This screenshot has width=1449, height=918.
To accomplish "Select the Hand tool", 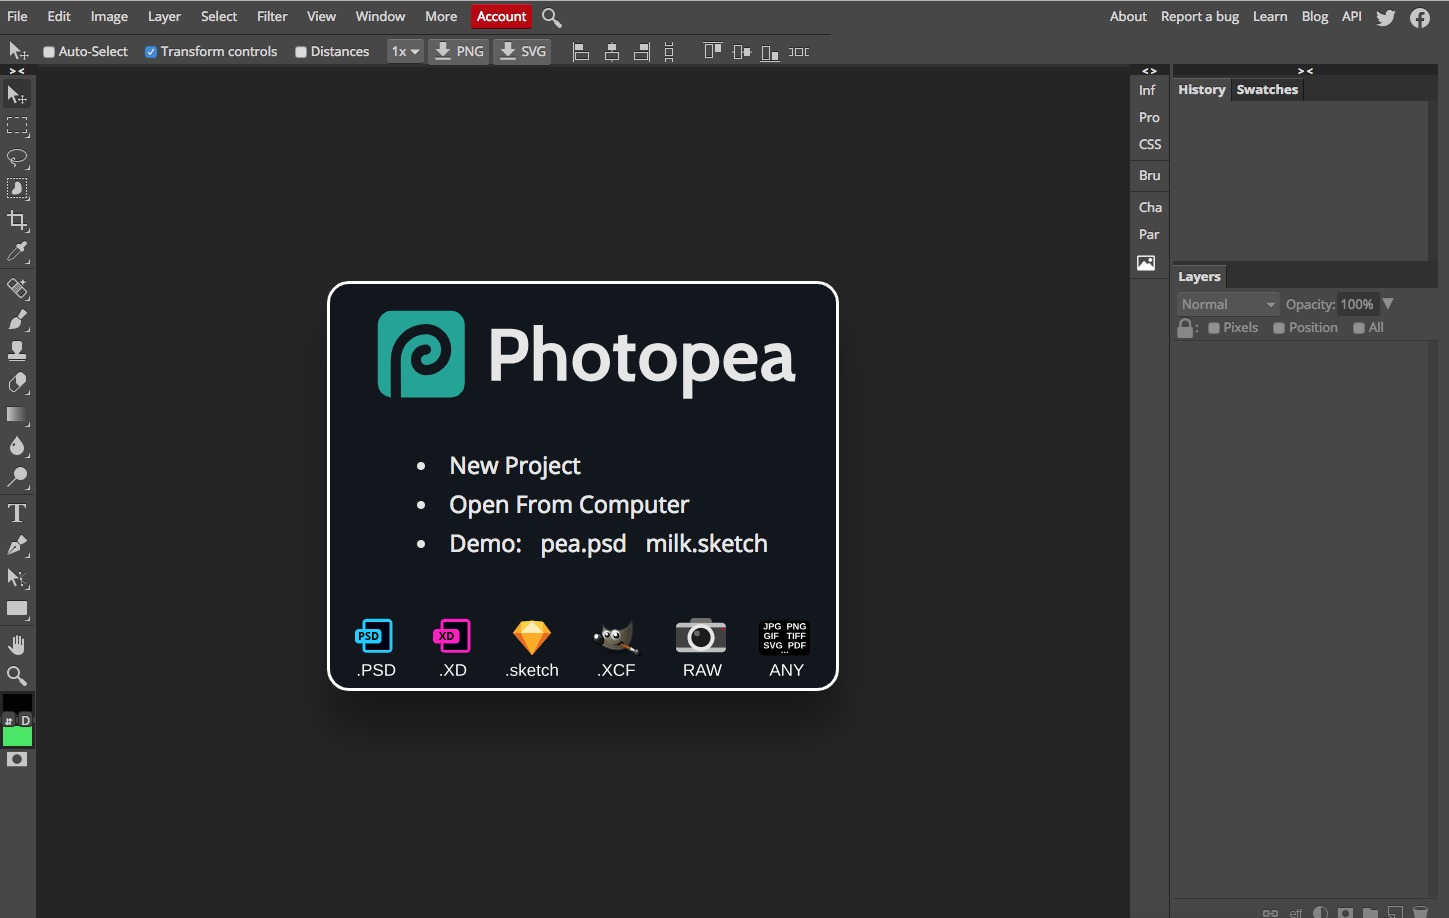I will 17,645.
